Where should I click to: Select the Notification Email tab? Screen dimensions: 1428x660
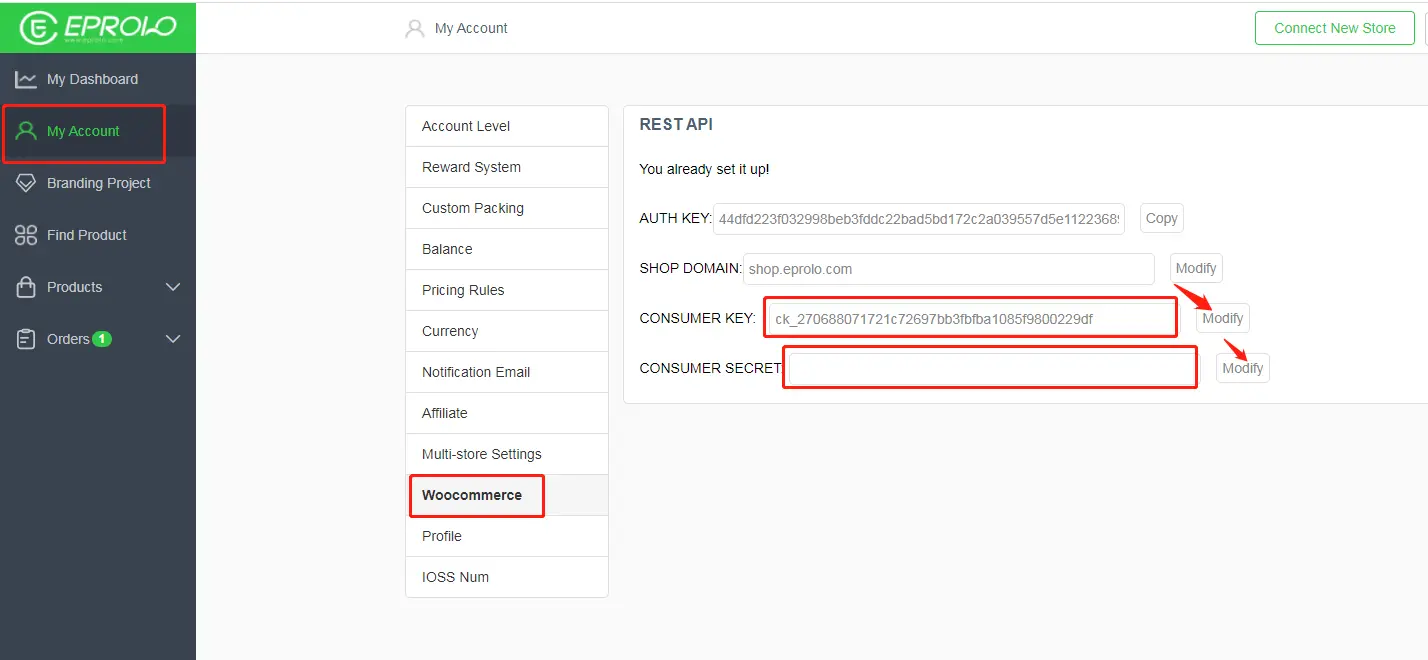[507, 372]
